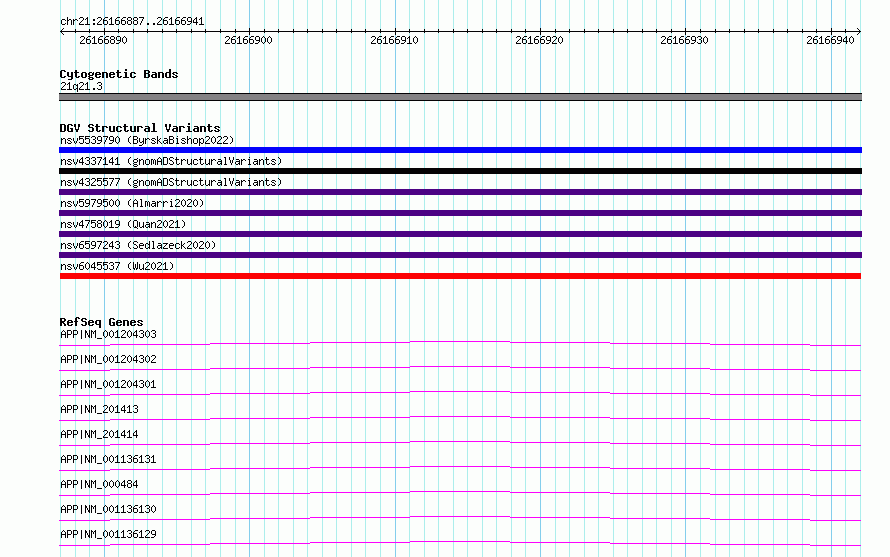890x557 pixels.
Task: Click the magenta intron line of APP|NM_201413
Action: [460, 418]
